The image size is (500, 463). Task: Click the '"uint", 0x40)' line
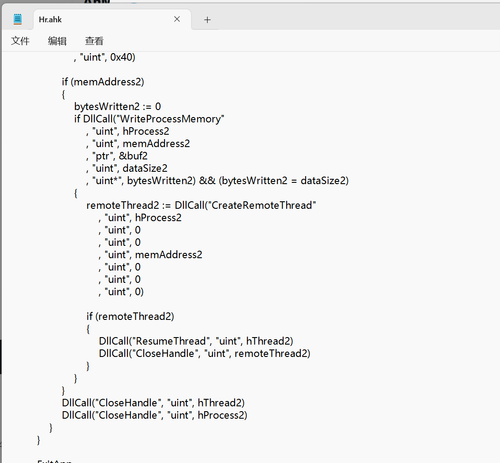[x=105, y=57]
